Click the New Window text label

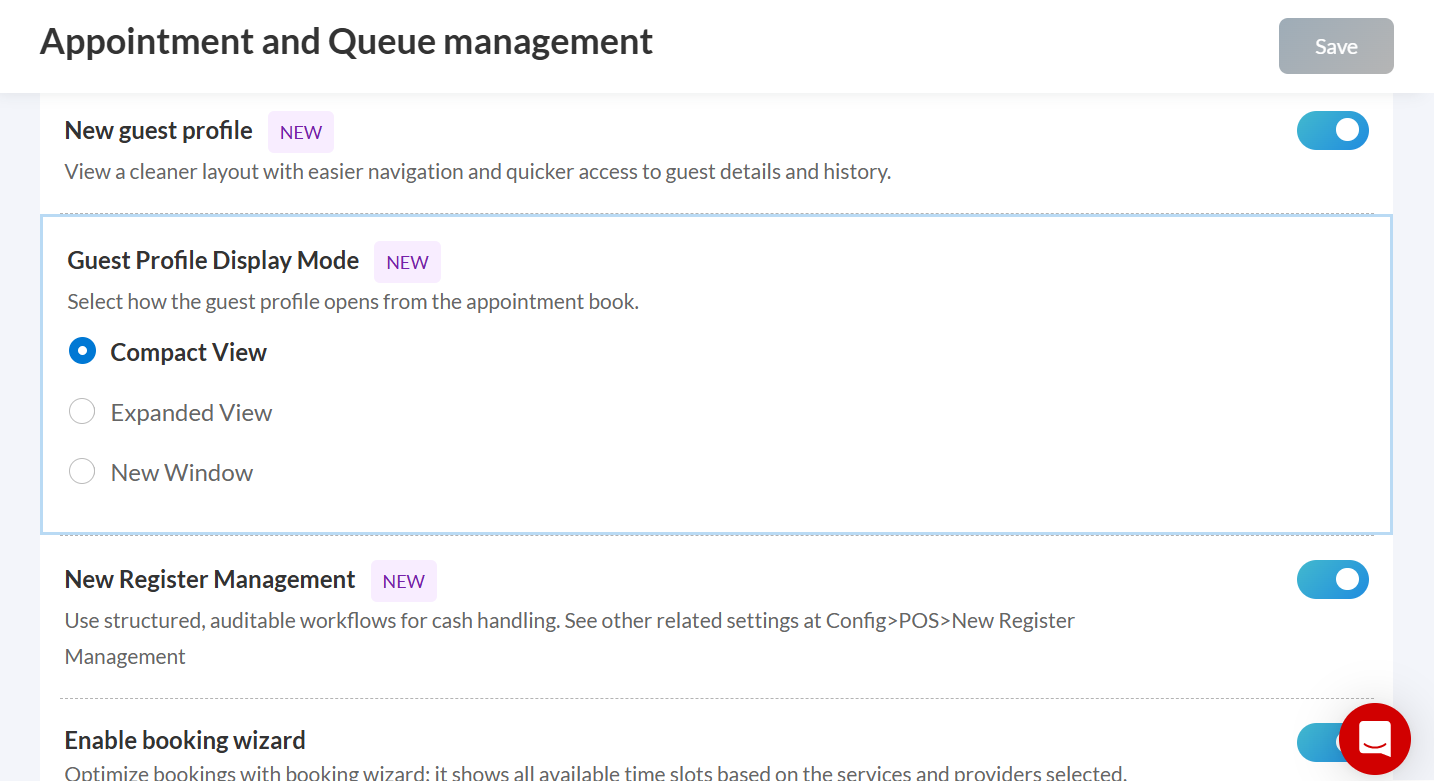(x=181, y=473)
